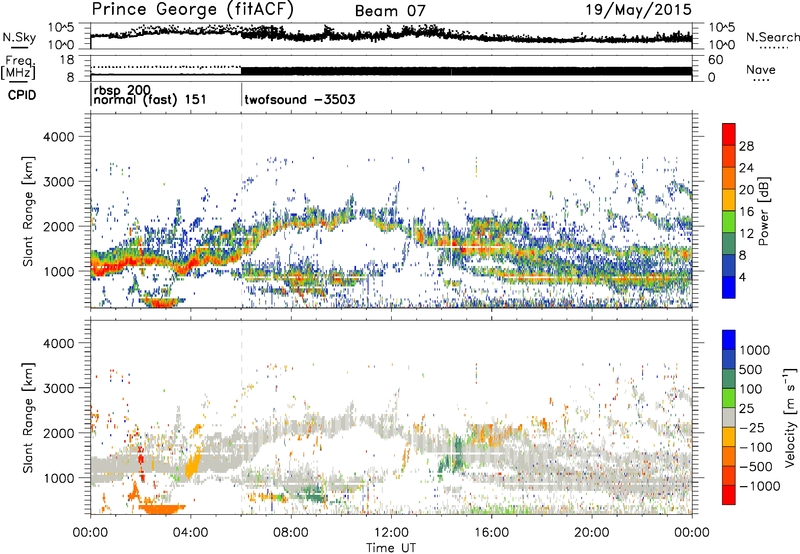Click the date '19/May/2015'
The height and width of the screenshot is (554, 800).
pos(638,9)
